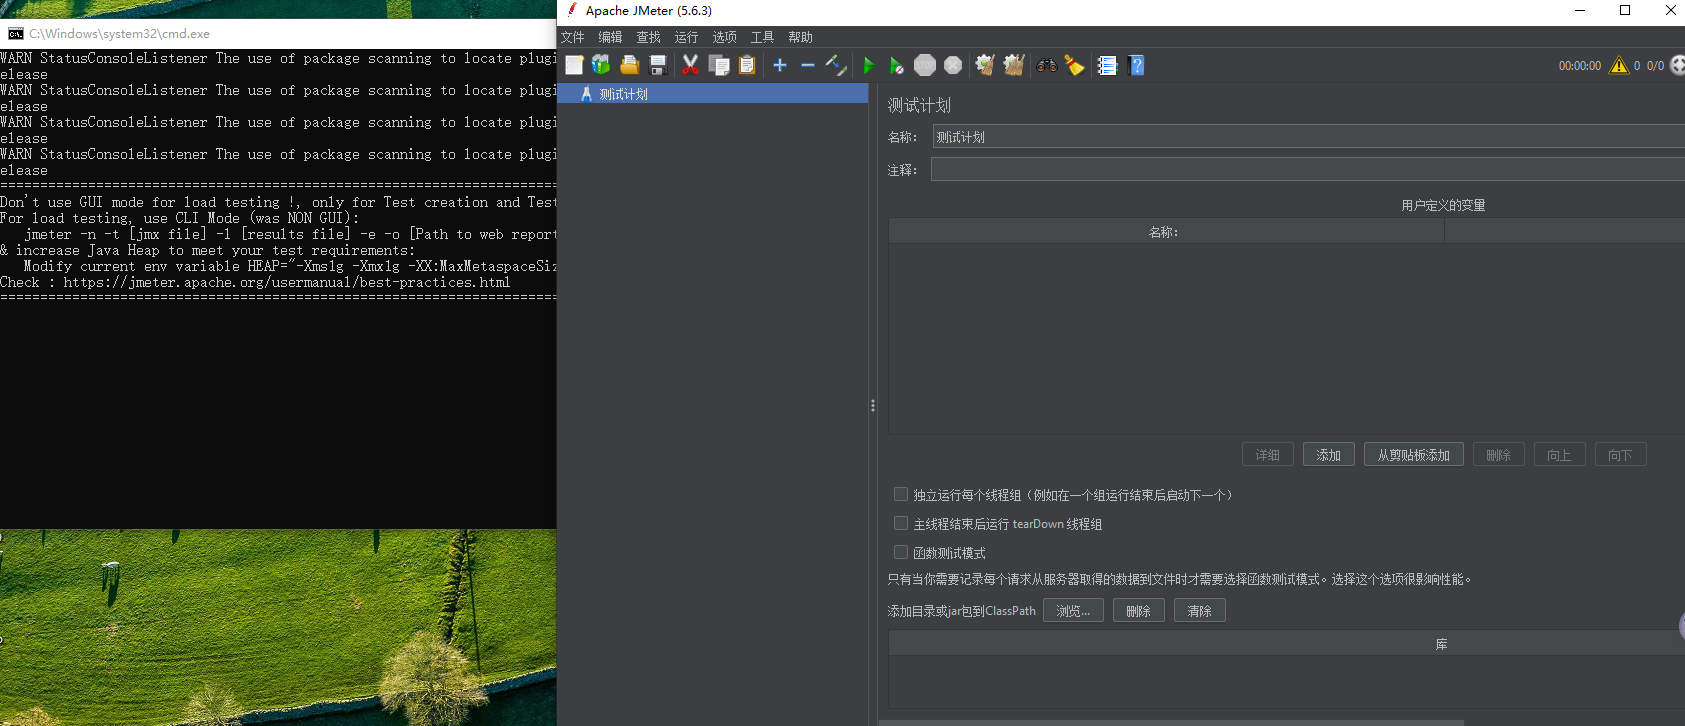Enable 主线程结束后运行 tearDown 线程组 checkbox
Screen dimensions: 1685x726
tap(901, 523)
